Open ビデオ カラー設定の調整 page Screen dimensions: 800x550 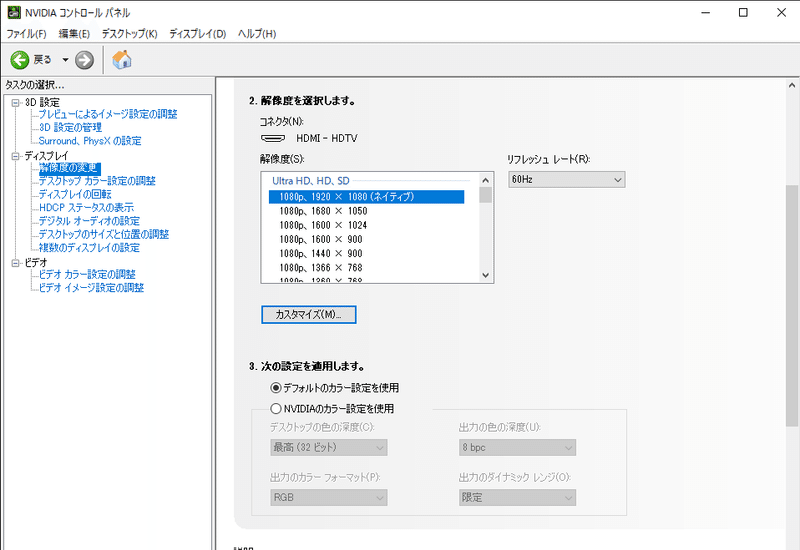[87, 274]
